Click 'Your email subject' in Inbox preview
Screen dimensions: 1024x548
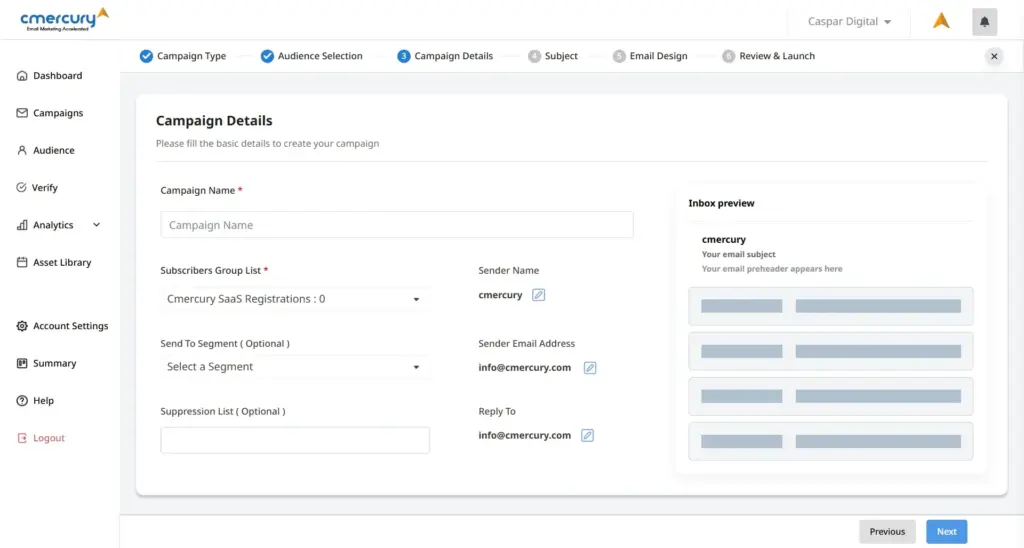(x=739, y=254)
